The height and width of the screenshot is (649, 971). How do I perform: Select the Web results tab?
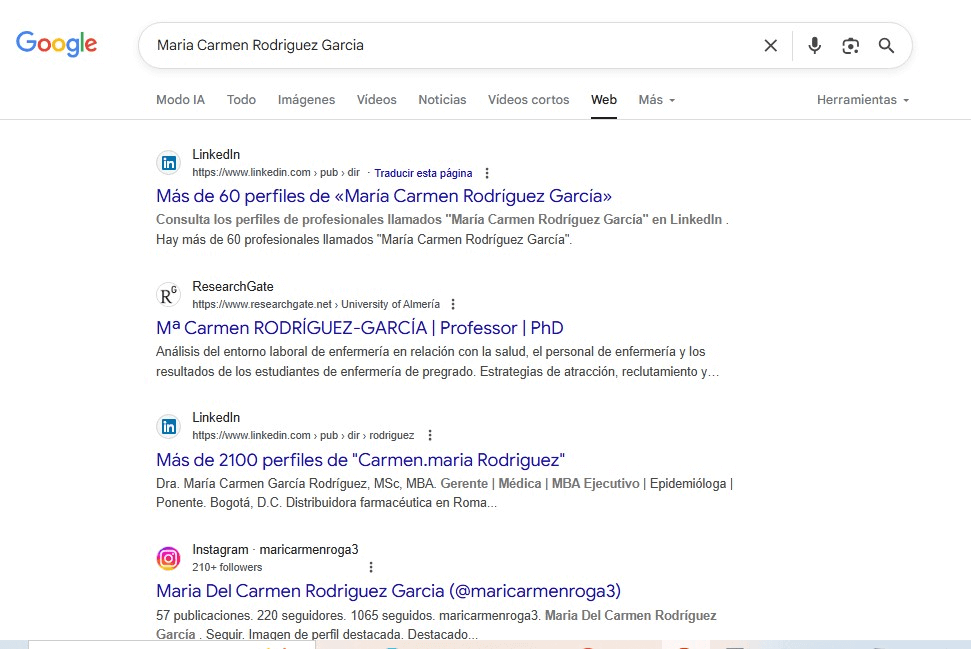(x=604, y=100)
